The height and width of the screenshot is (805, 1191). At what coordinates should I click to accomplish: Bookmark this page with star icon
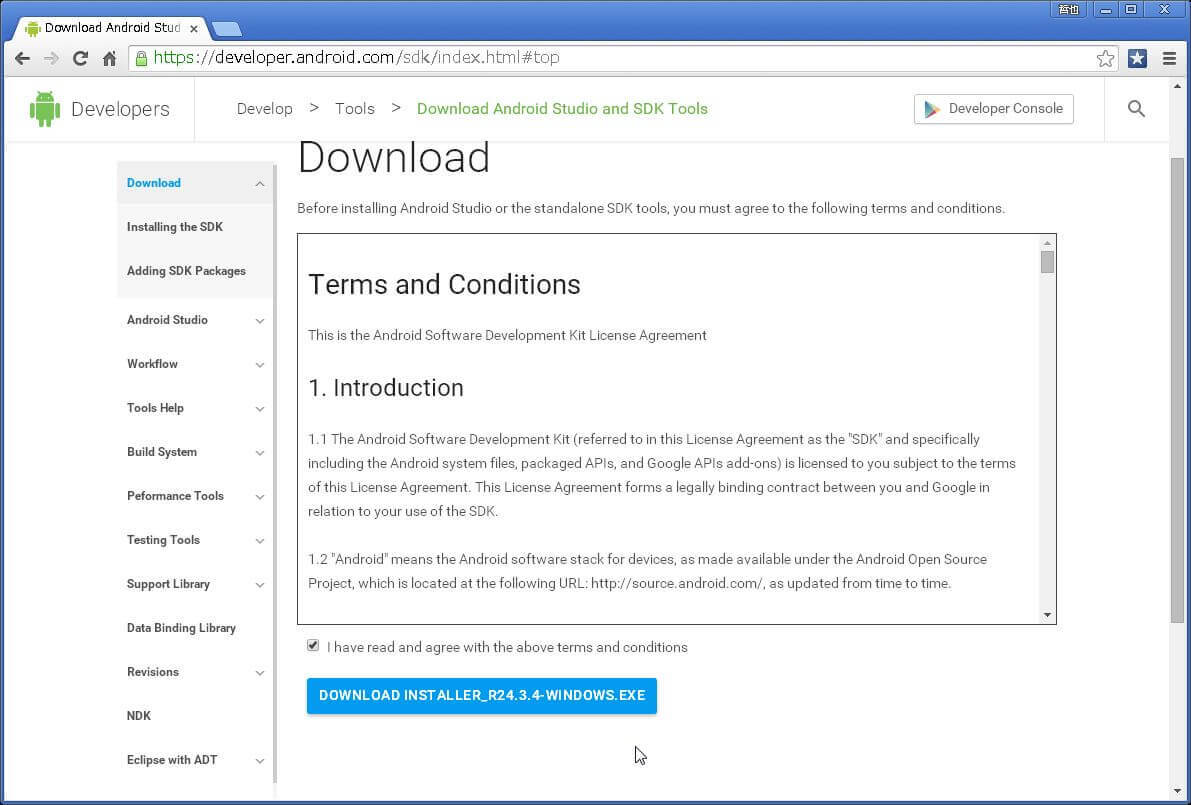[x=1105, y=58]
